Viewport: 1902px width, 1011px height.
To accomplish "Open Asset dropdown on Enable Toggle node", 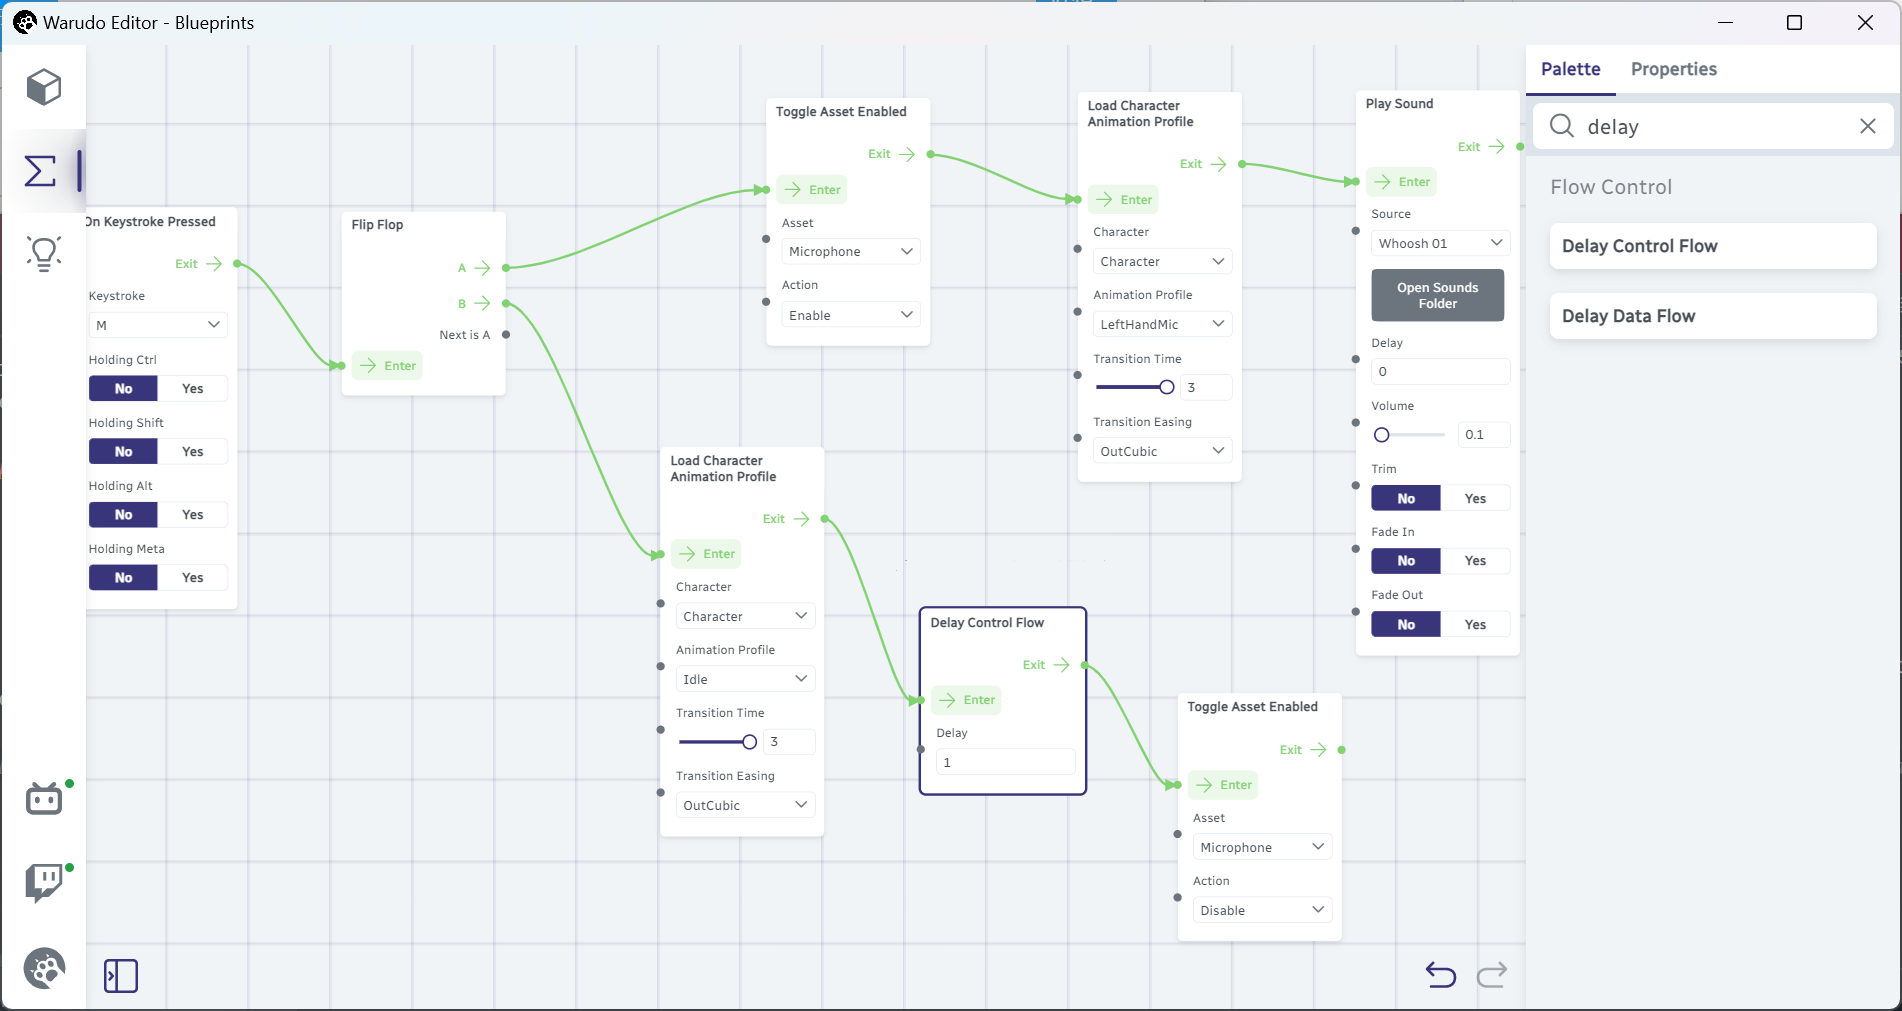I will coord(851,251).
